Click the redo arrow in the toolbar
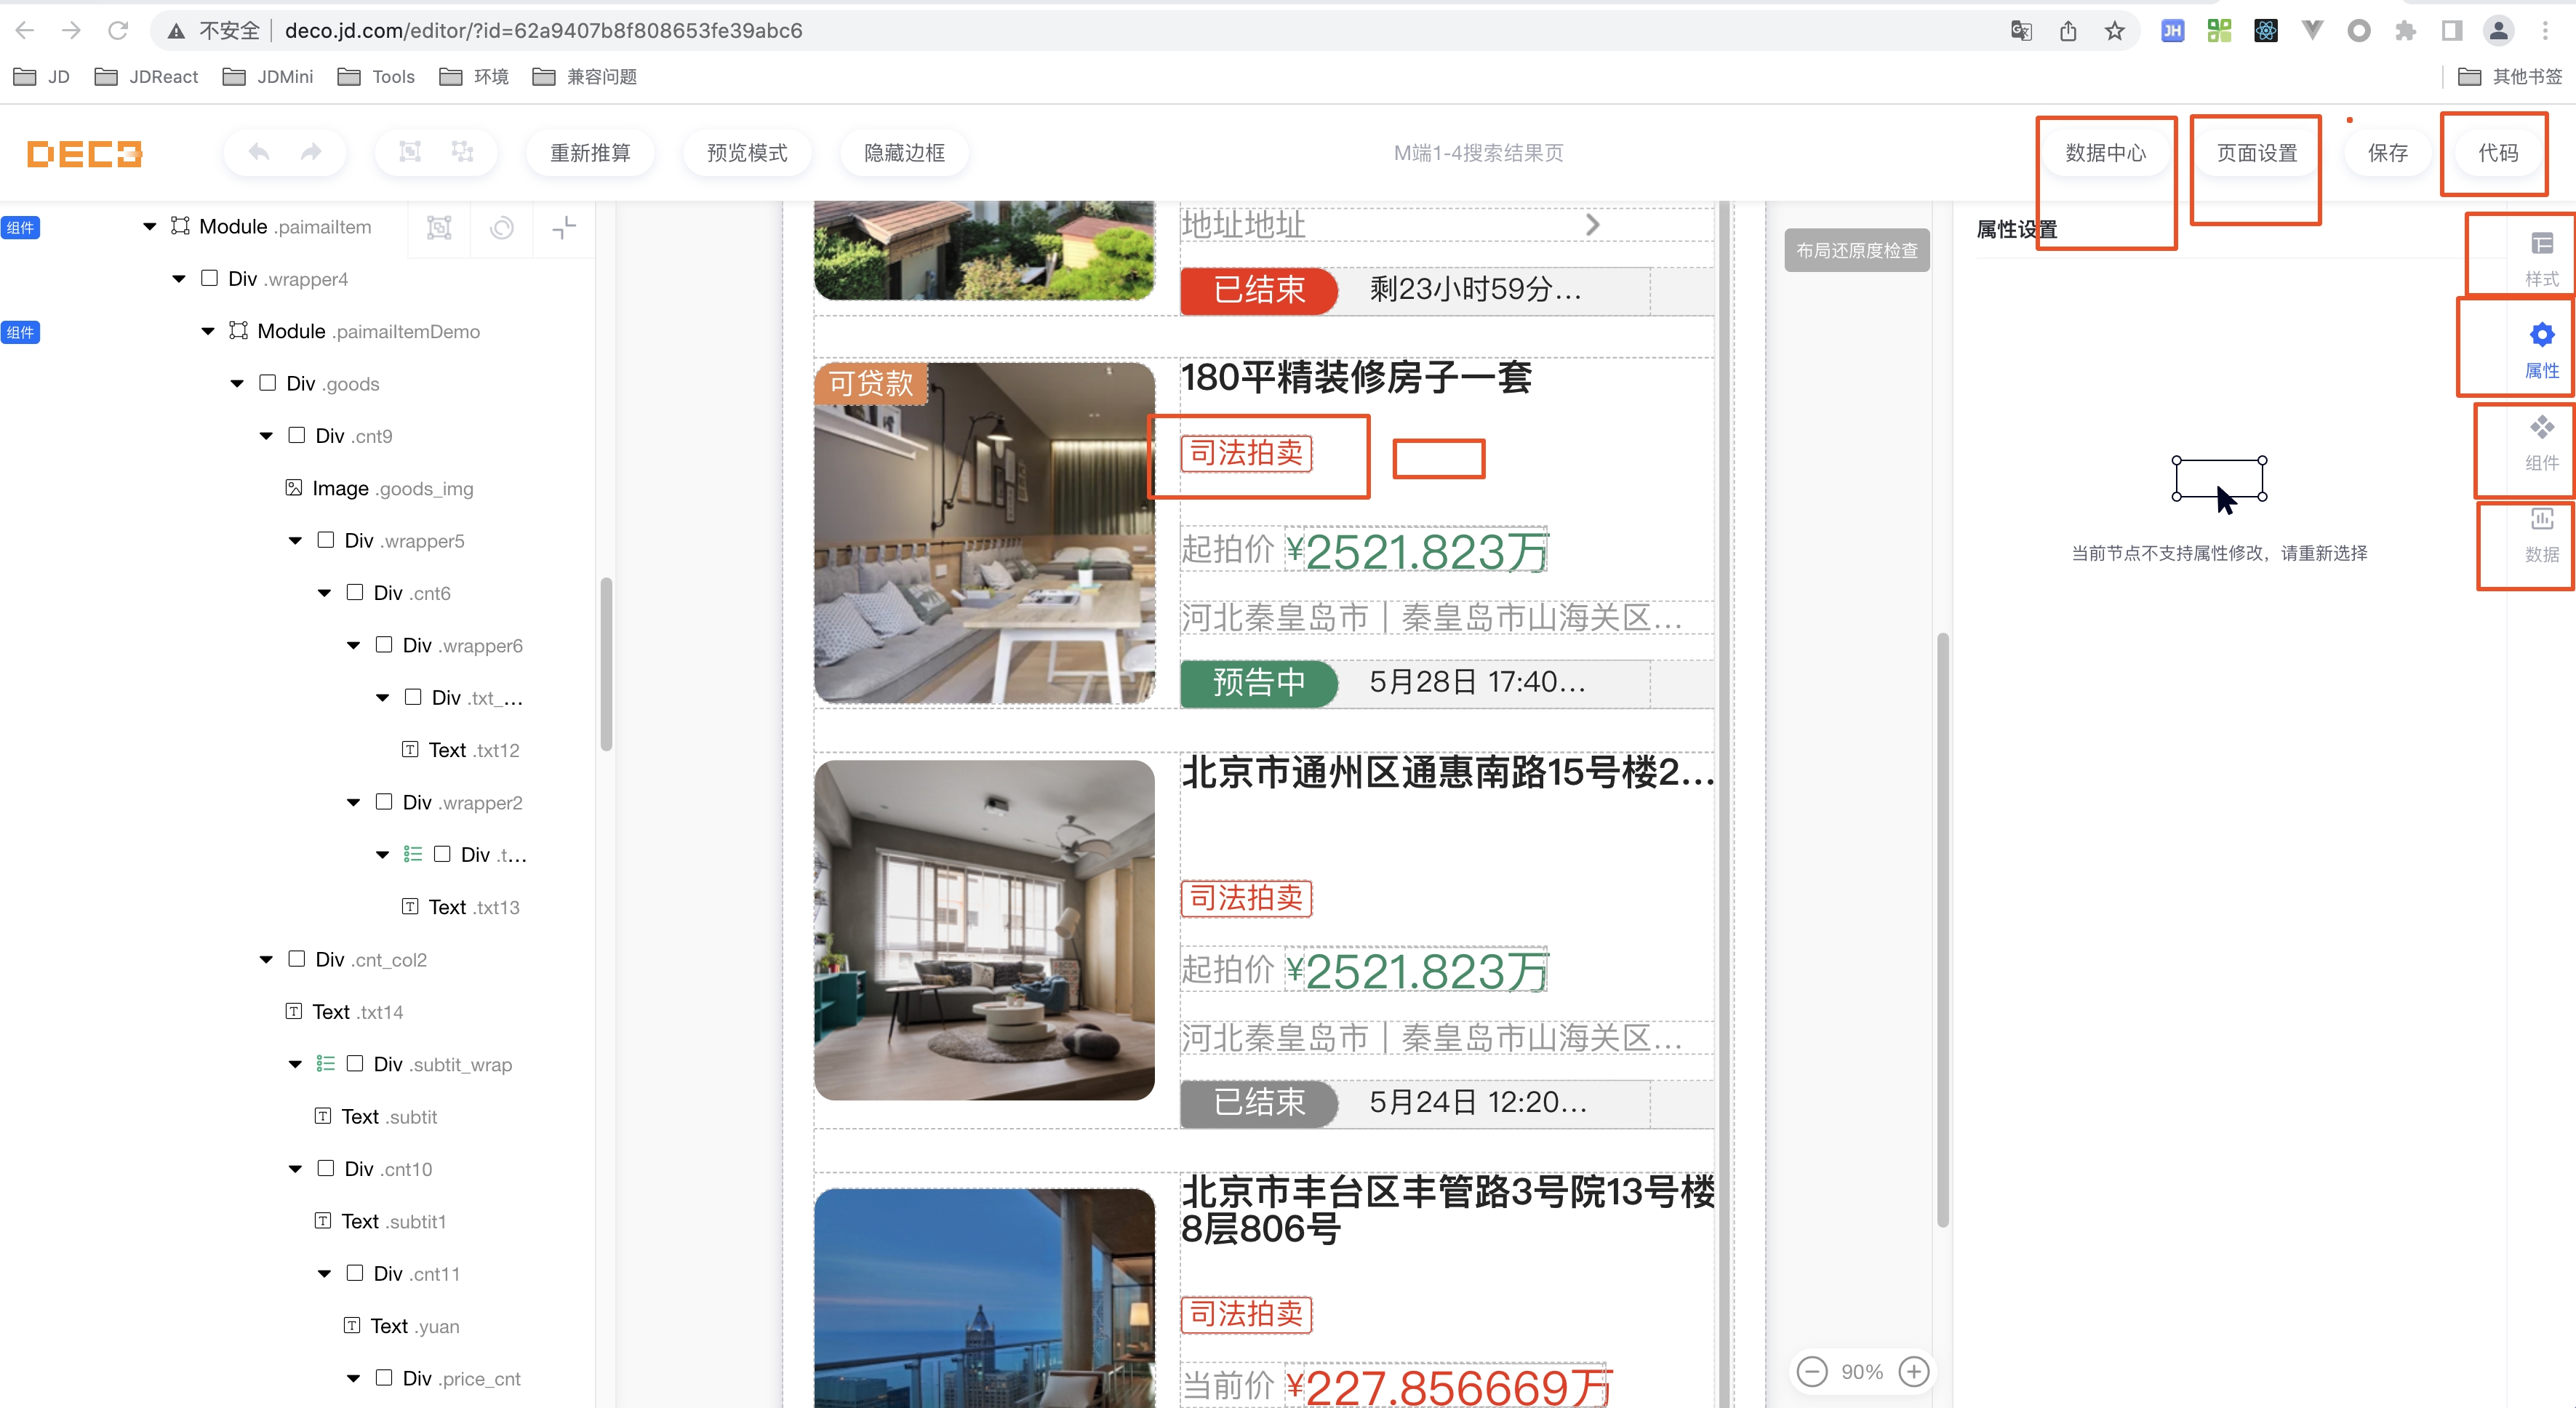2576x1408 pixels. tap(311, 152)
